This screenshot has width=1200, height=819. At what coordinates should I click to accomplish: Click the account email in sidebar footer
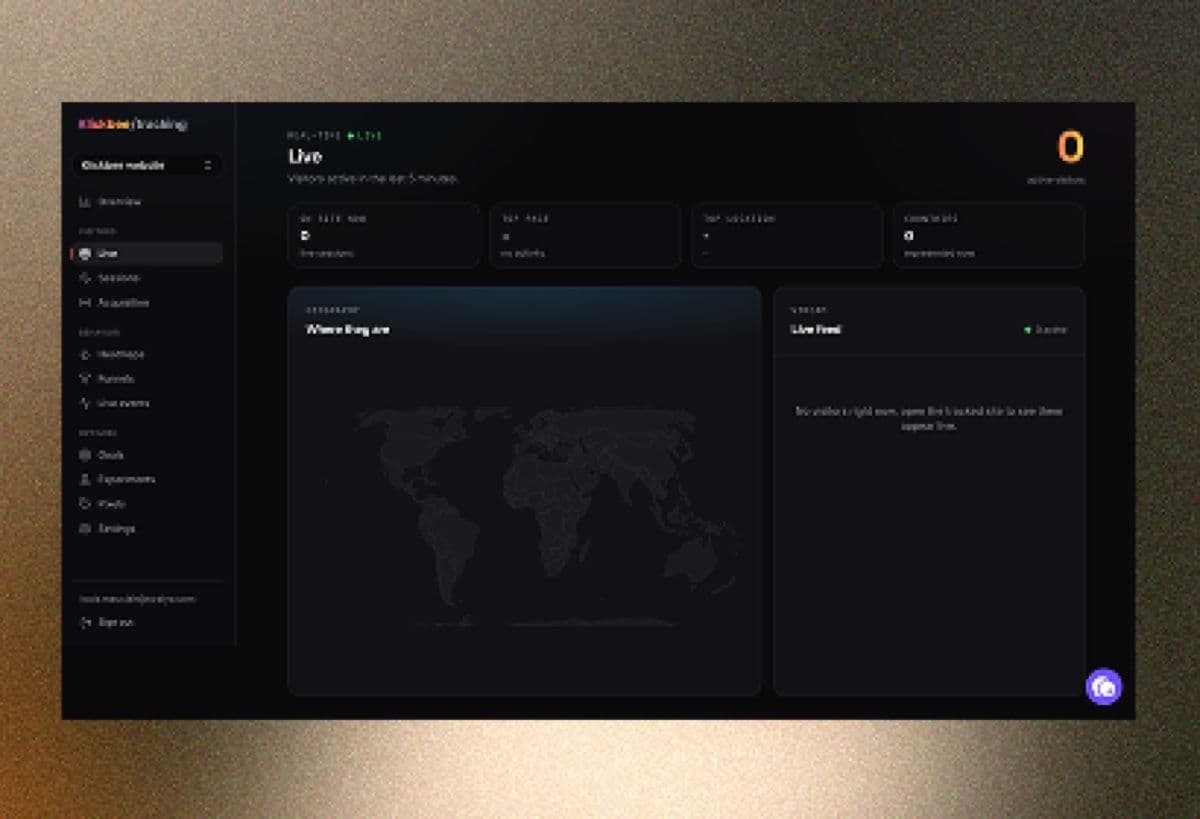click(x=137, y=599)
